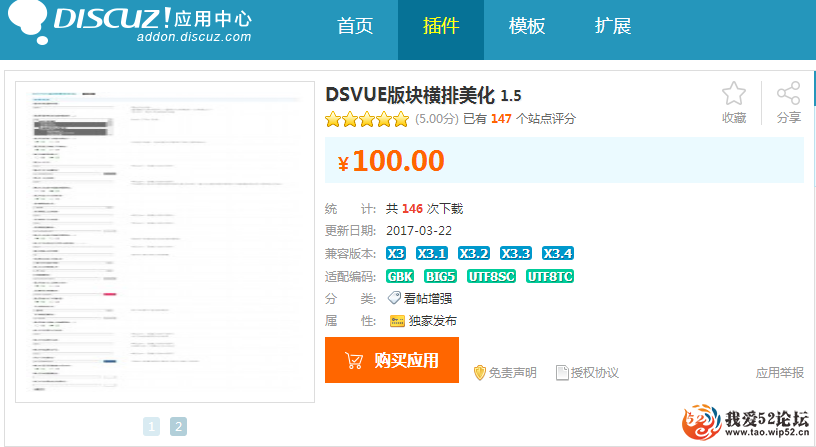816x447 pixels.
Task: Click the X3.1 compatibility badge
Action: [x=432, y=253]
